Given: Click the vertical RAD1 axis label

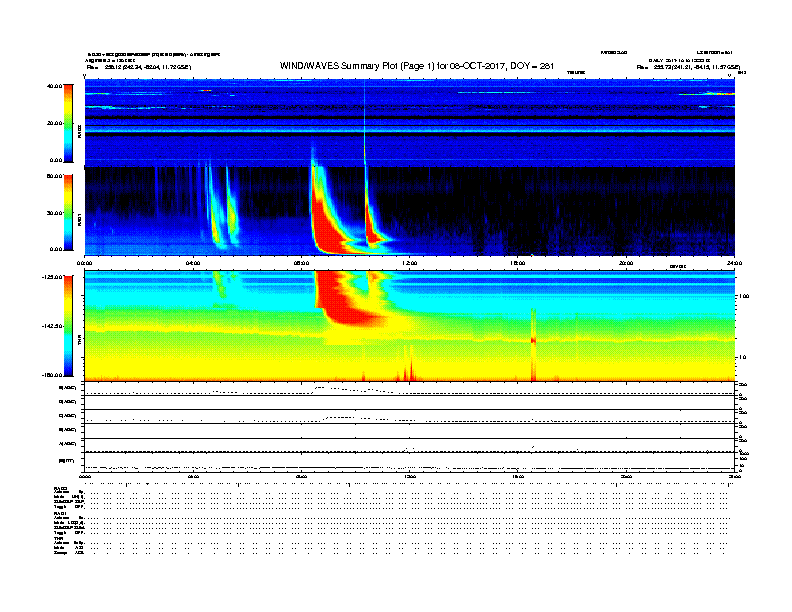Looking at the screenshot, I should coord(79,220).
